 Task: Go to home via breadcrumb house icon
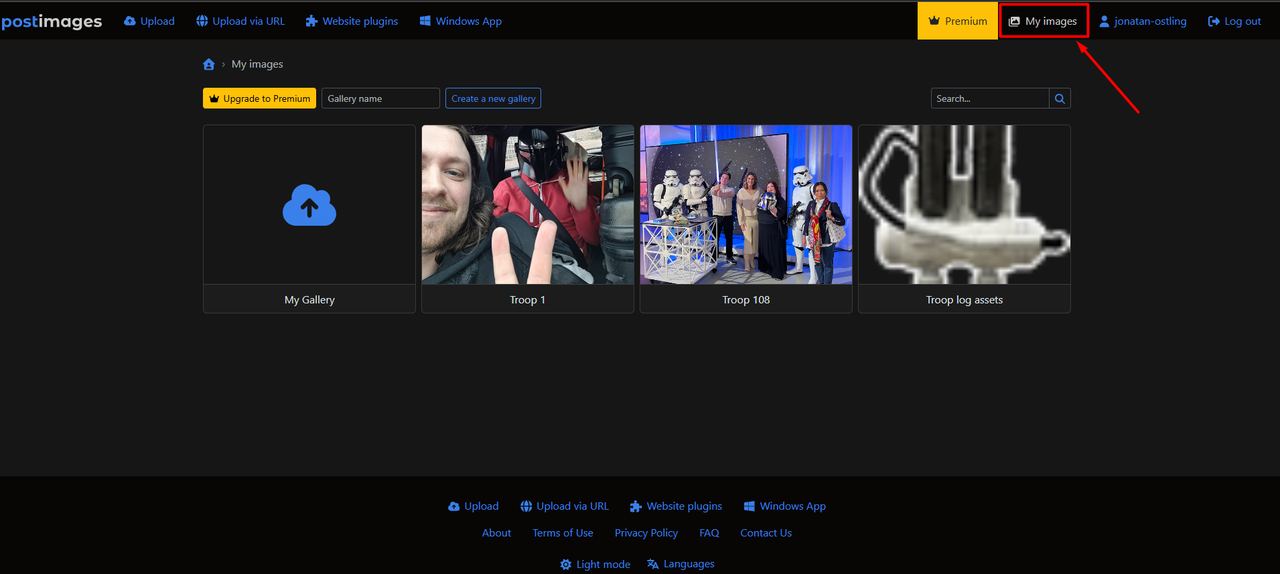tap(209, 64)
